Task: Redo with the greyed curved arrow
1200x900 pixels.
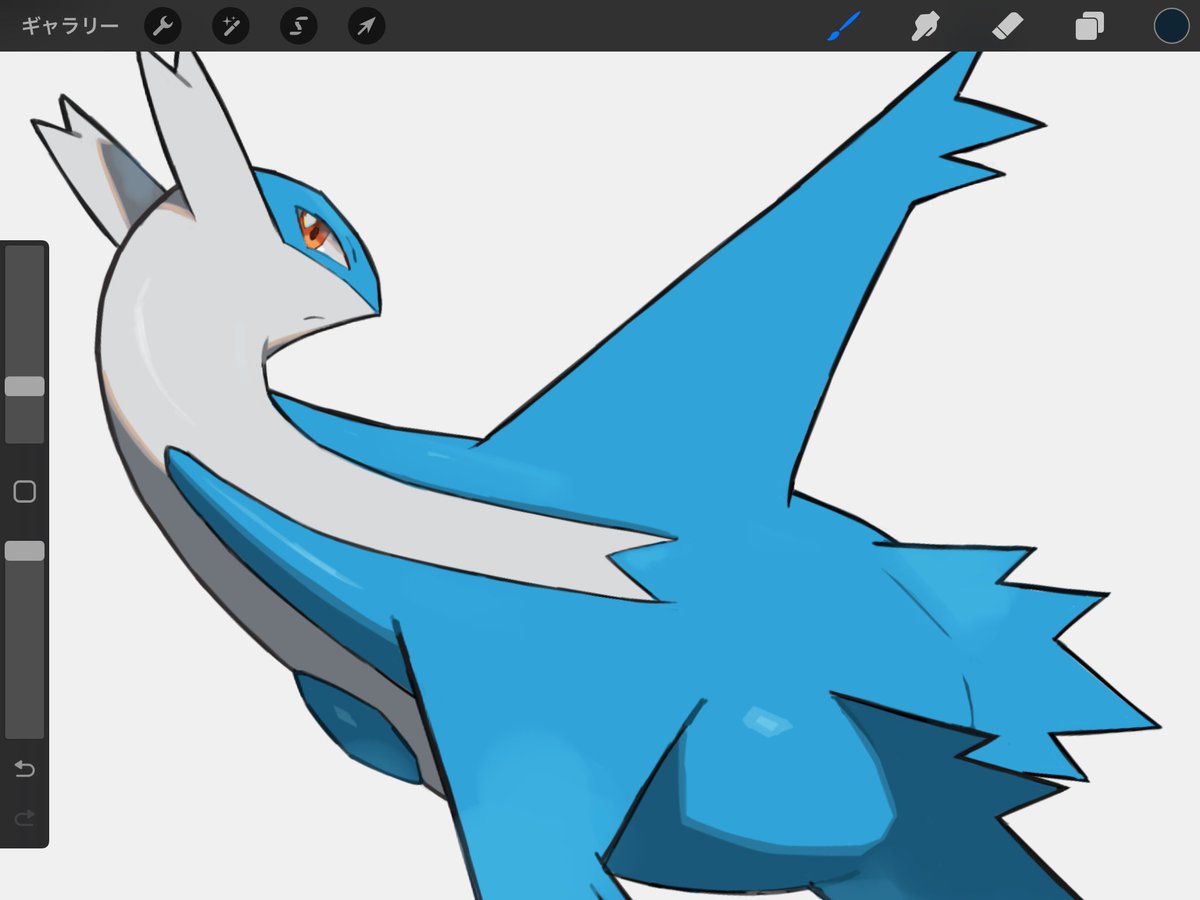Action: 24,818
